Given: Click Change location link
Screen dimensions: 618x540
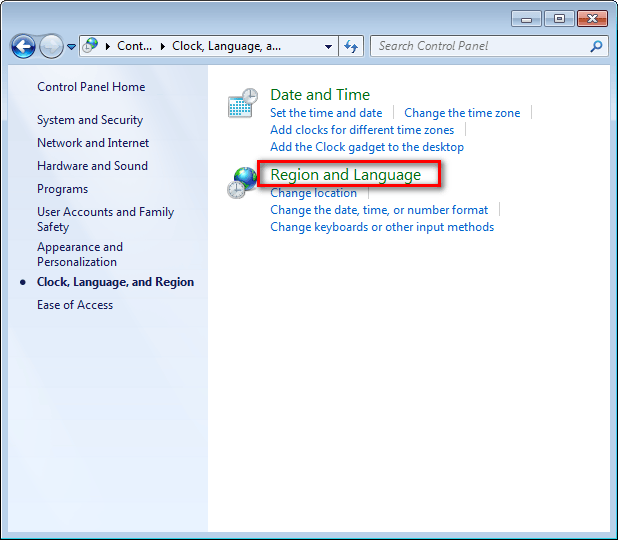Looking at the screenshot, I should [313, 193].
